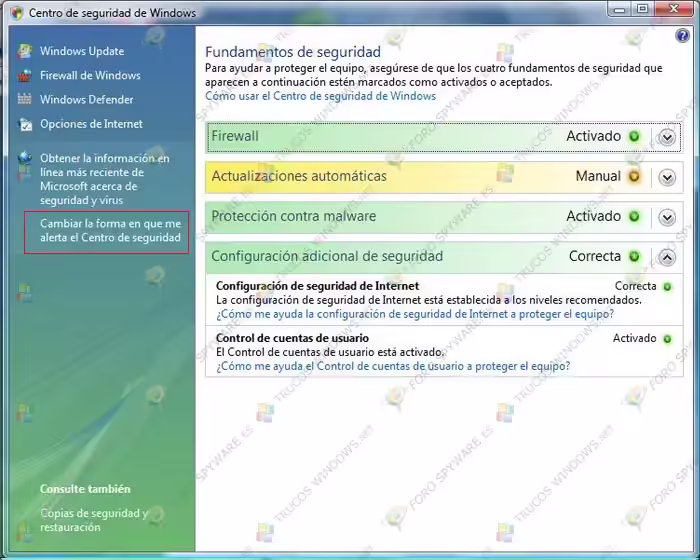Expand the Actualizaciones automáticas section chevron
700x560 pixels.
click(x=667, y=177)
